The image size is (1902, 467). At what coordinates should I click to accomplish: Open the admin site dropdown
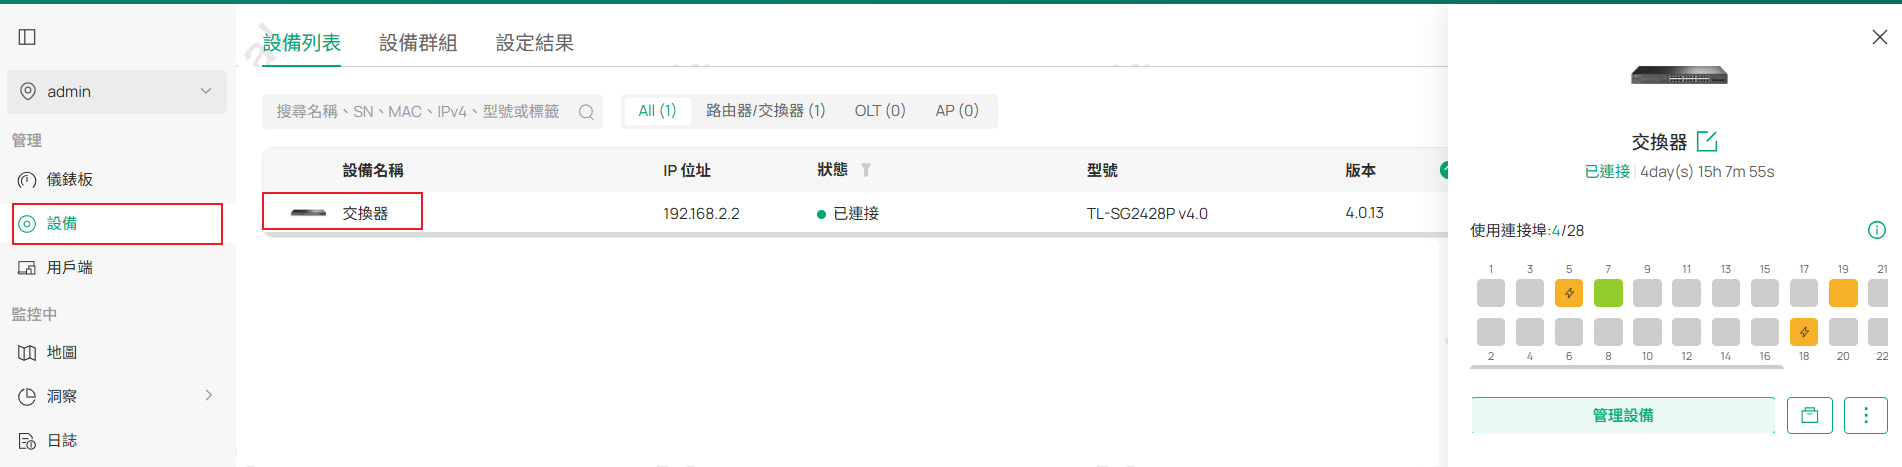(x=117, y=91)
